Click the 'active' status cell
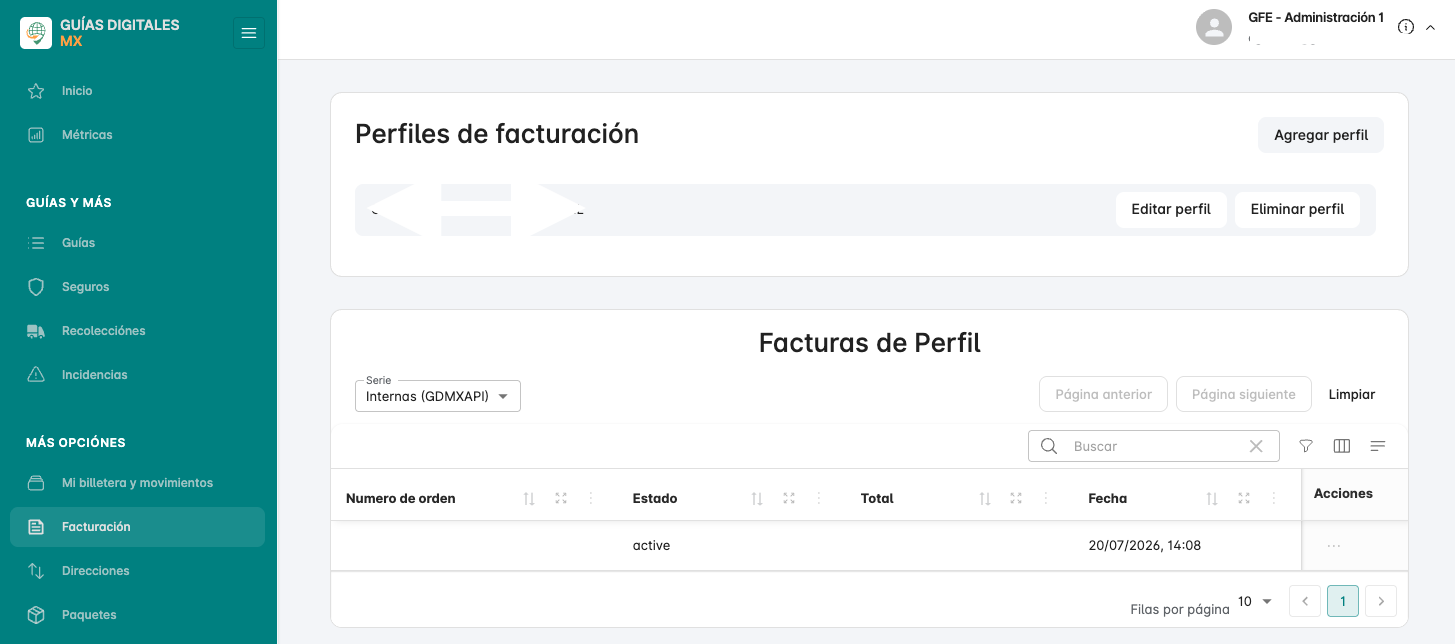Viewport: 1455px width, 644px height. click(651, 546)
